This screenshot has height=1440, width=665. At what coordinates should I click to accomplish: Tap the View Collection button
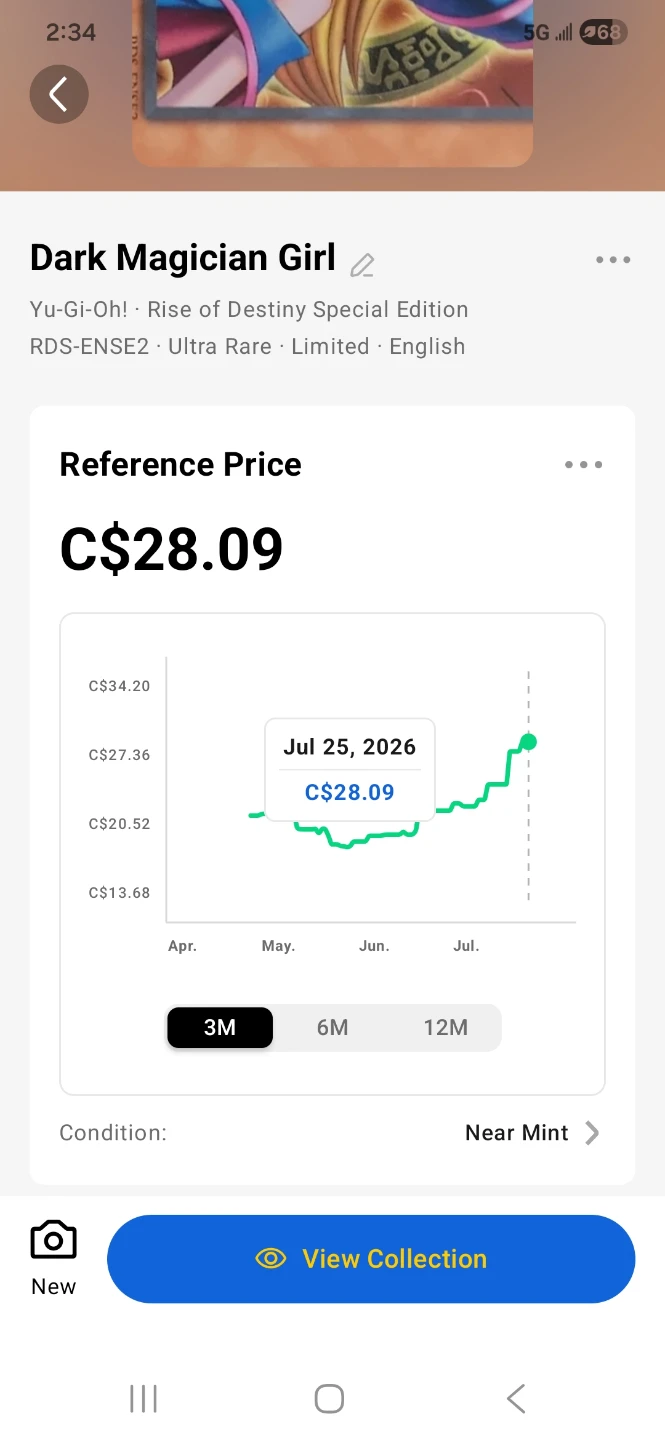pos(371,1259)
